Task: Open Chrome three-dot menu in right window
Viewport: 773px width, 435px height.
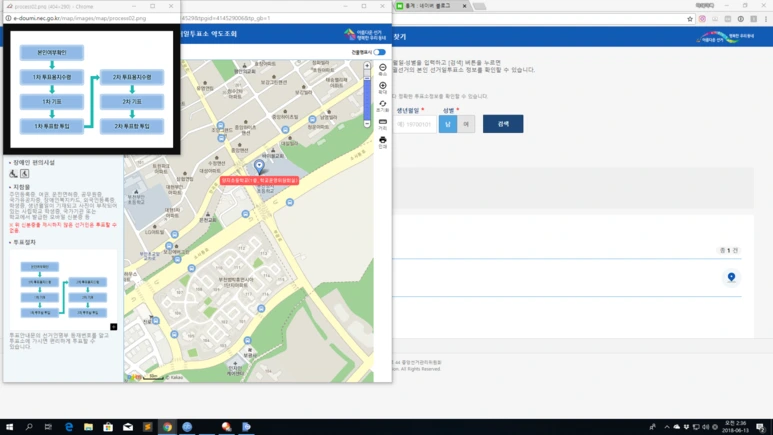Action: click(x=766, y=19)
